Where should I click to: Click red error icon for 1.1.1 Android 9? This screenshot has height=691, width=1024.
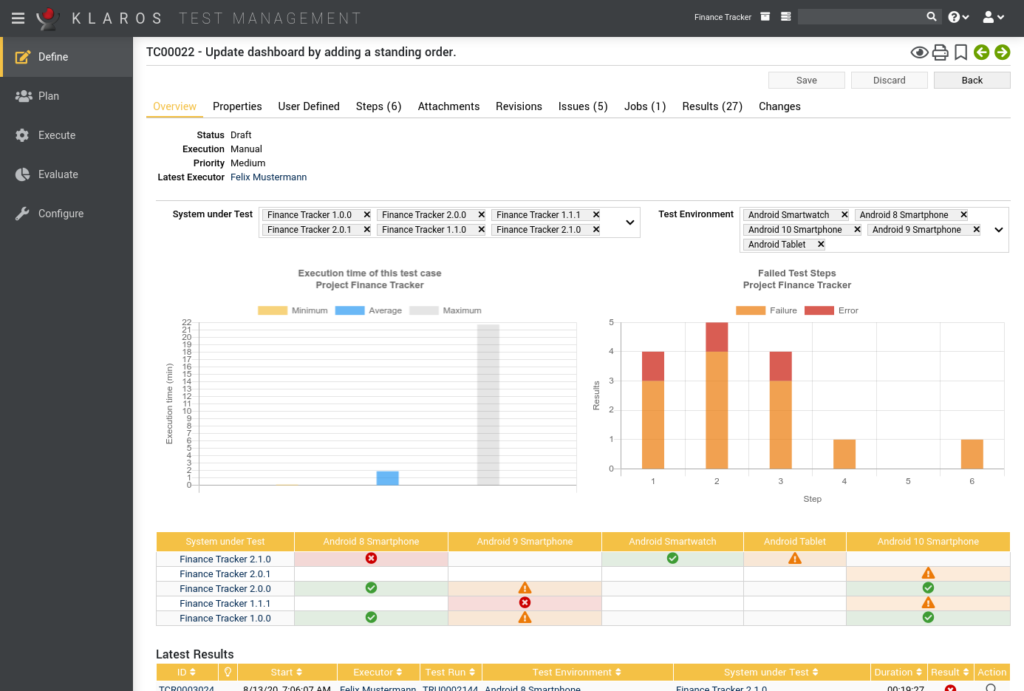[524, 603]
